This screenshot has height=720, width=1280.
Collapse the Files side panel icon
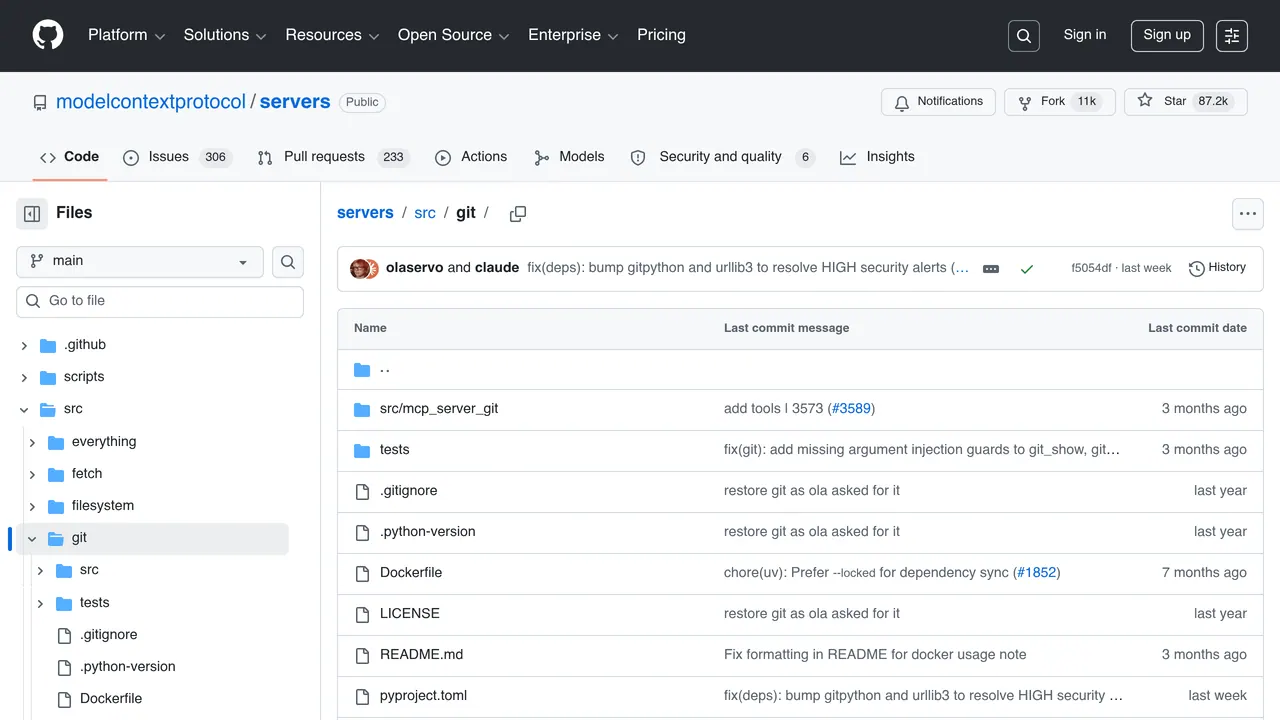pyautogui.click(x=32, y=213)
